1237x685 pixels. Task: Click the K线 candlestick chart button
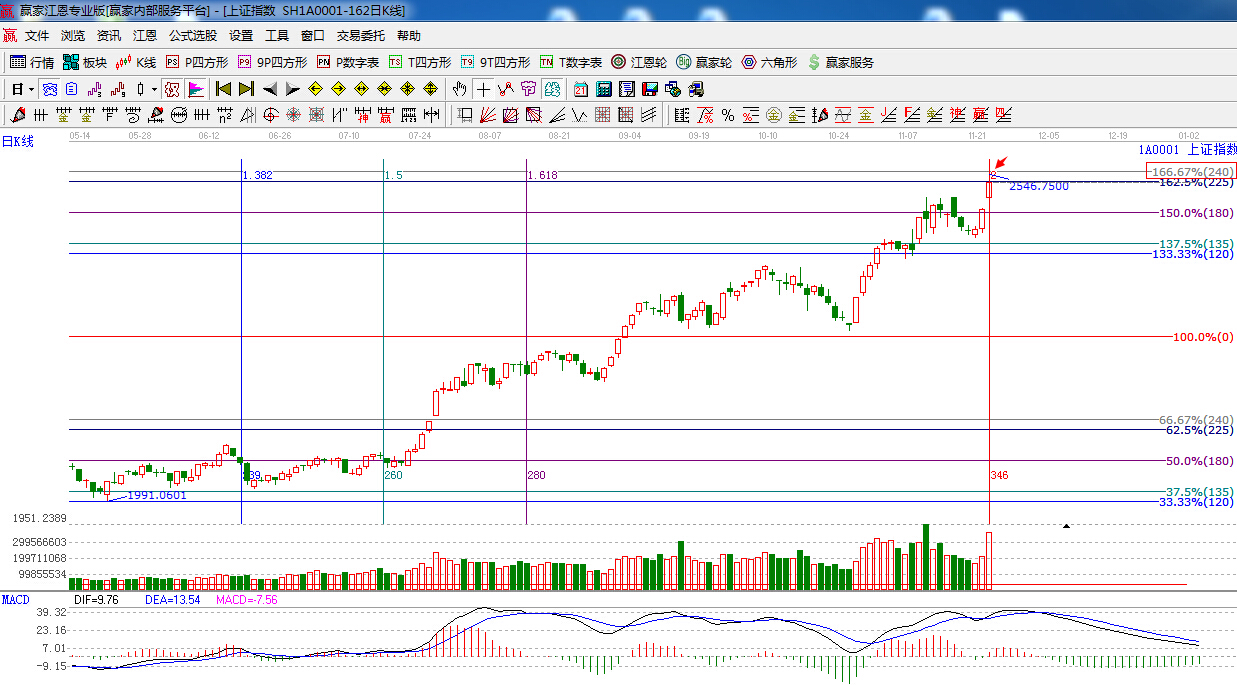(x=137, y=62)
